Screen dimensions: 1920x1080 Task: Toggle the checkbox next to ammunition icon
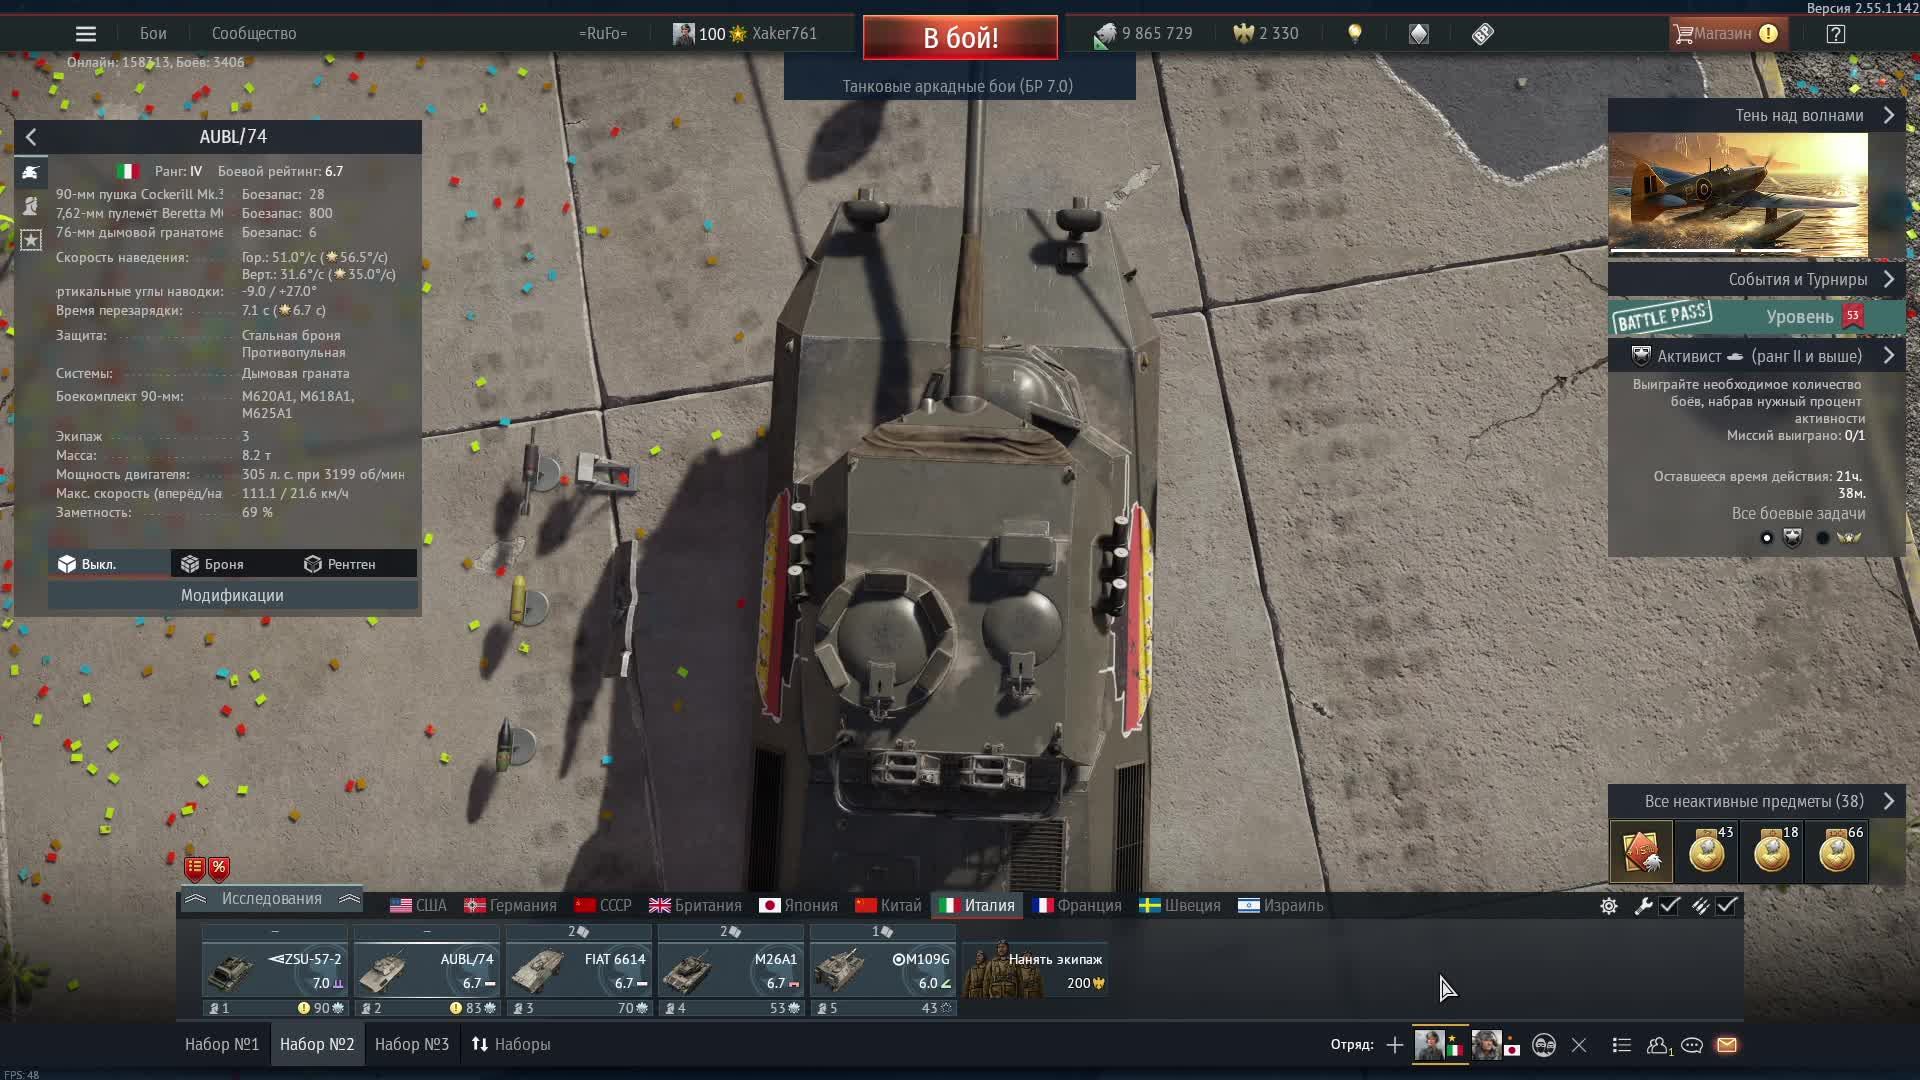pyautogui.click(x=1727, y=906)
